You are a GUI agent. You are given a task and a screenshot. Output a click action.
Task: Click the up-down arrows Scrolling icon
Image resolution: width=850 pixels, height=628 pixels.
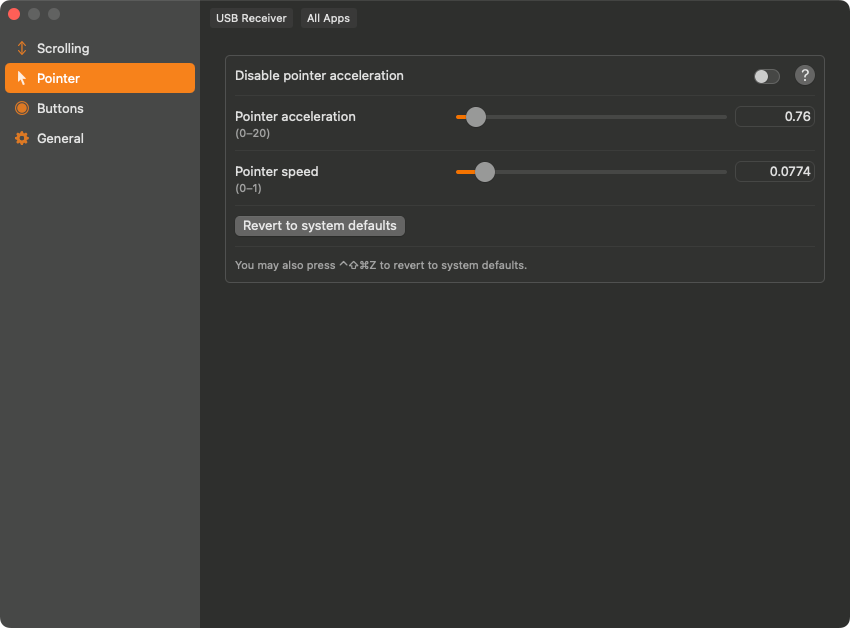[22, 48]
